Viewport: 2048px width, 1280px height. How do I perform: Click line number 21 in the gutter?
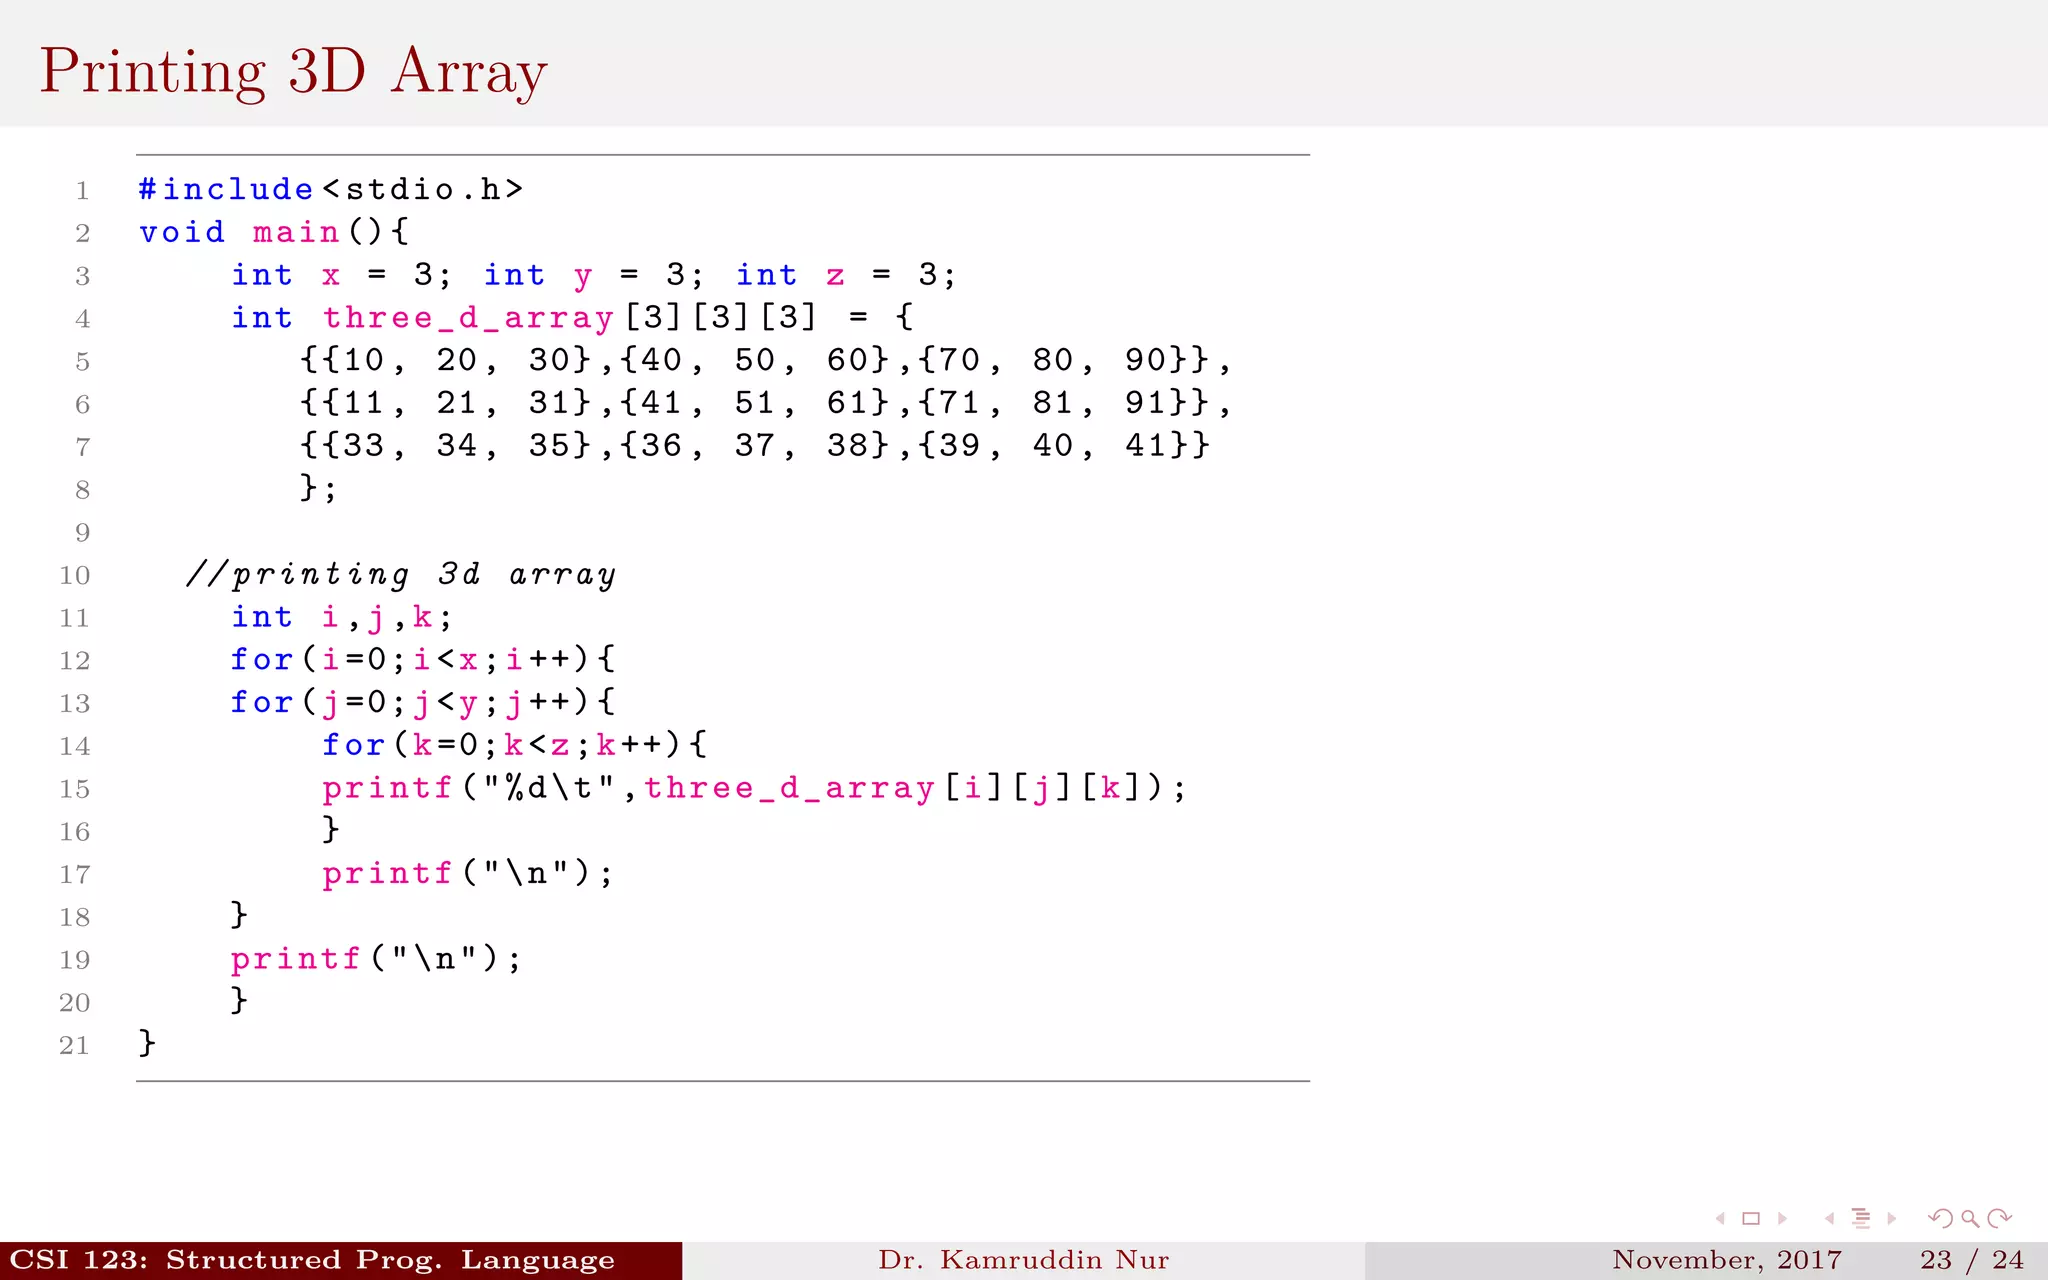[x=74, y=1046]
